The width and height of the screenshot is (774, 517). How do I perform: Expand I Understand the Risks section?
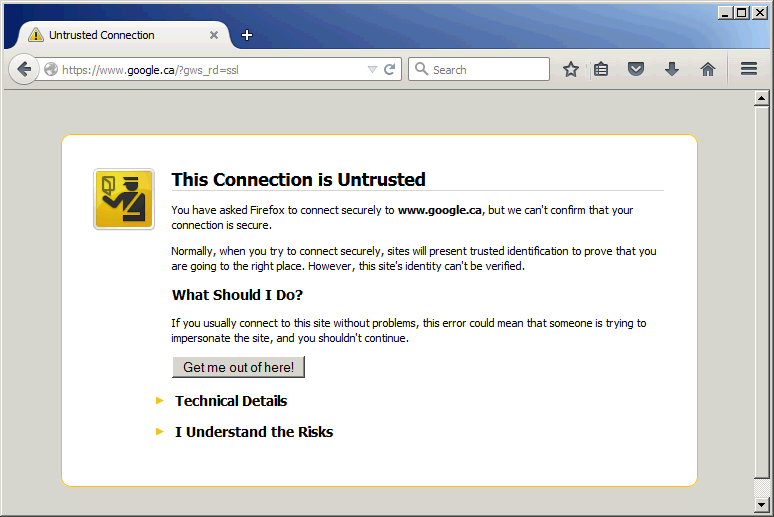[x=254, y=432]
